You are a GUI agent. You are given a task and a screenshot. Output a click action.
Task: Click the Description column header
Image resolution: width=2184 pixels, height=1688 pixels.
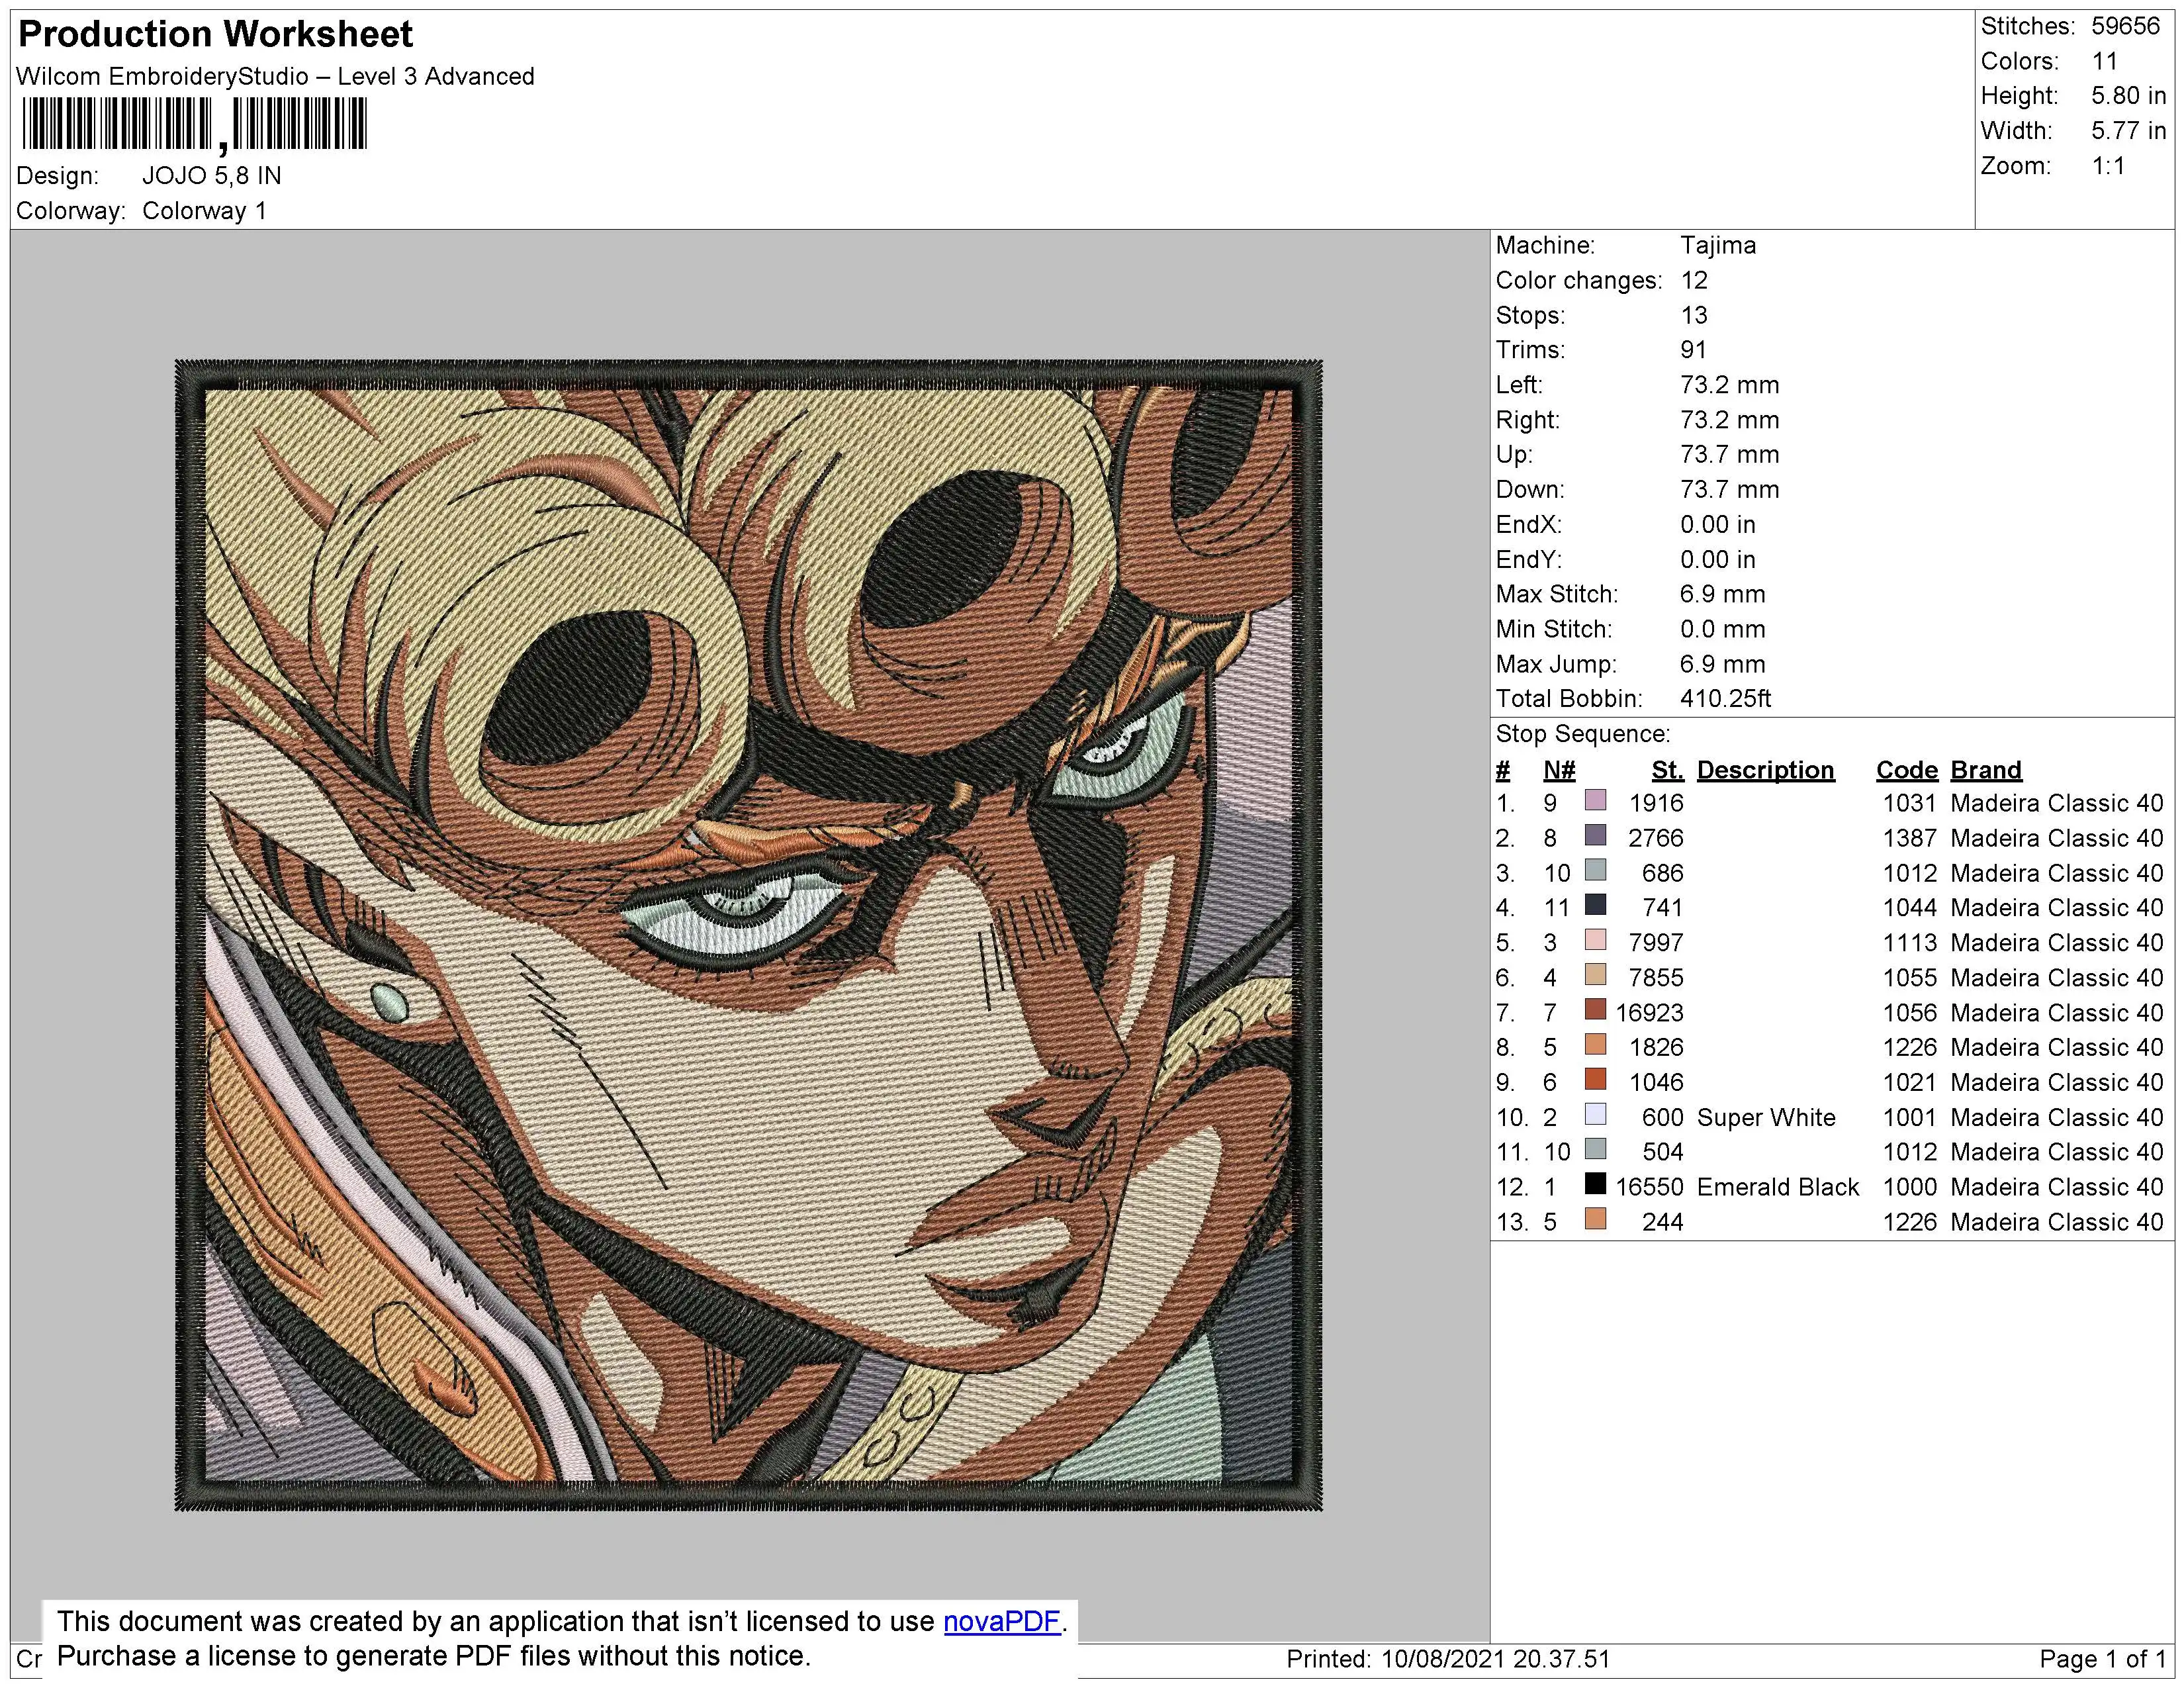pos(1765,770)
